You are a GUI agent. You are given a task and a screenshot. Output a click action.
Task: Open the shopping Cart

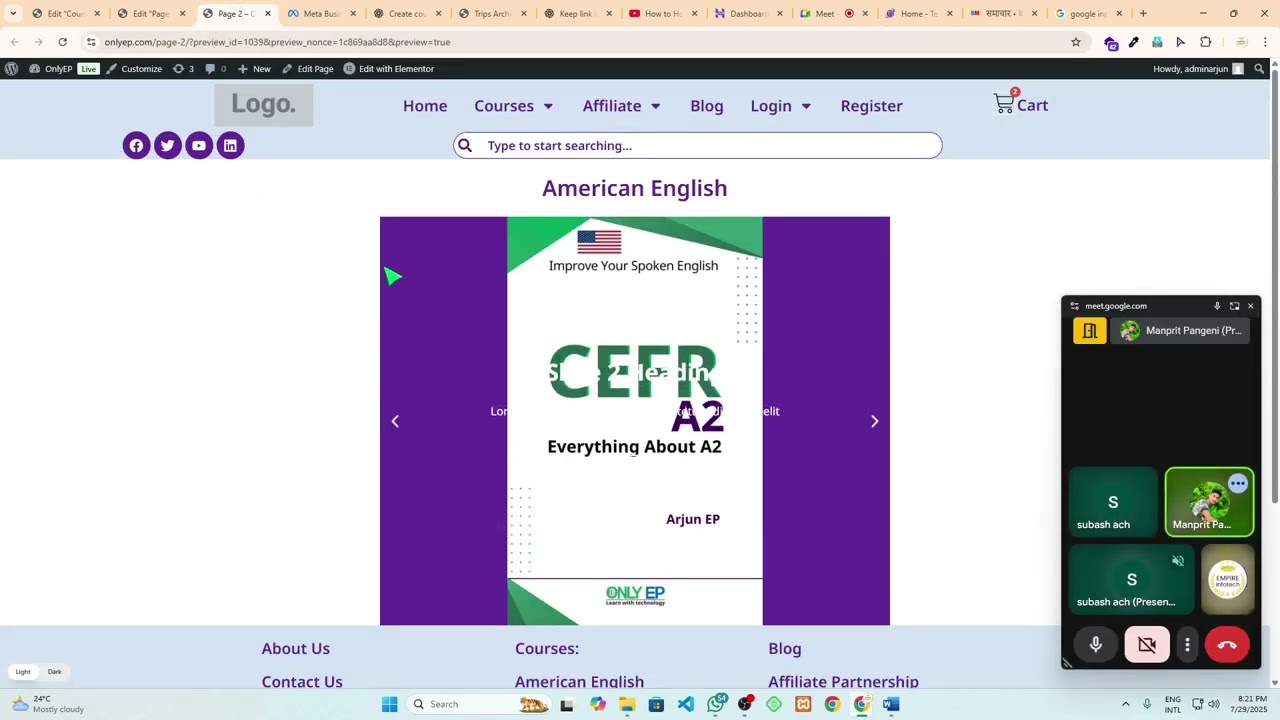1021,104
